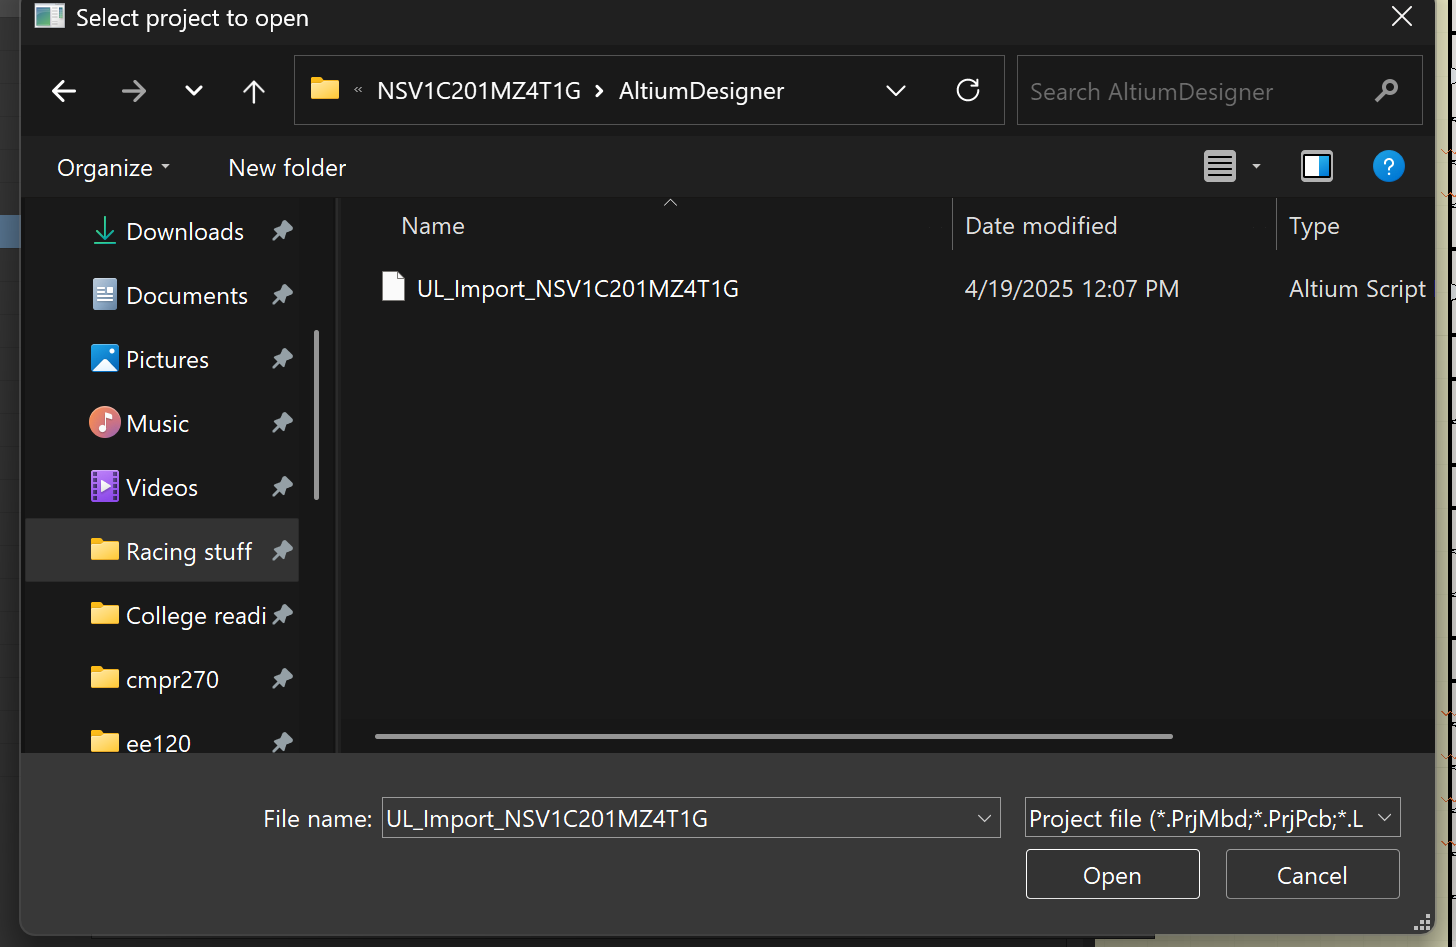This screenshot has width=1456, height=947.
Task: Sort by Date modified column
Action: [x=1041, y=226]
